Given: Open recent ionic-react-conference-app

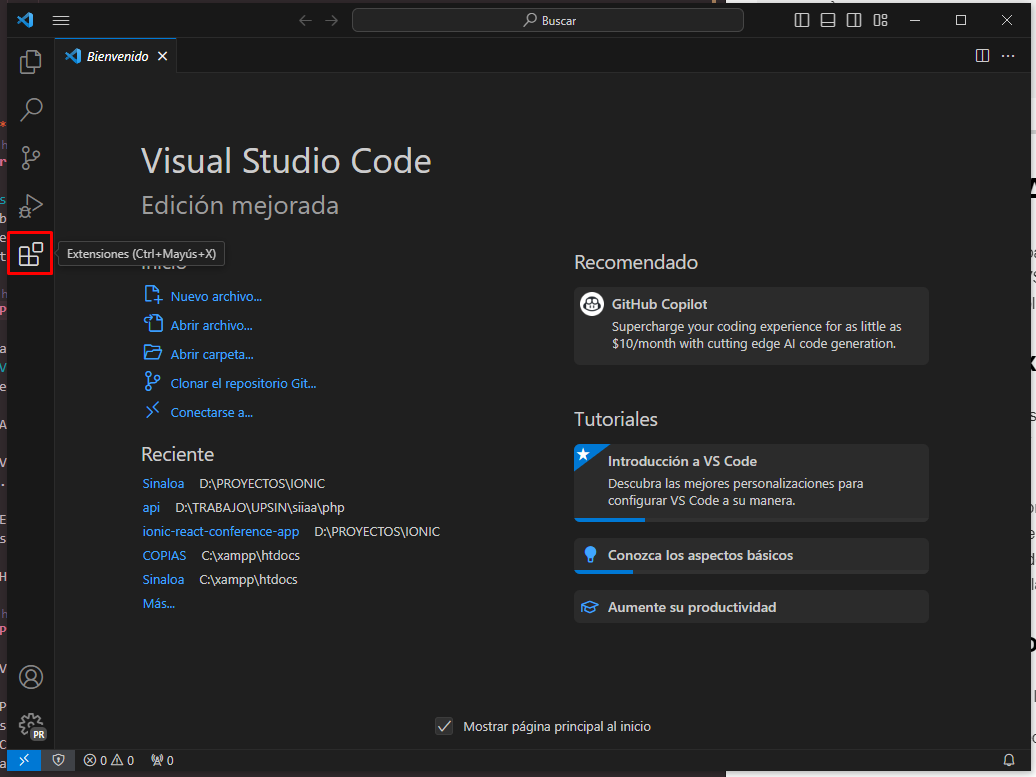Looking at the screenshot, I should coord(221,531).
